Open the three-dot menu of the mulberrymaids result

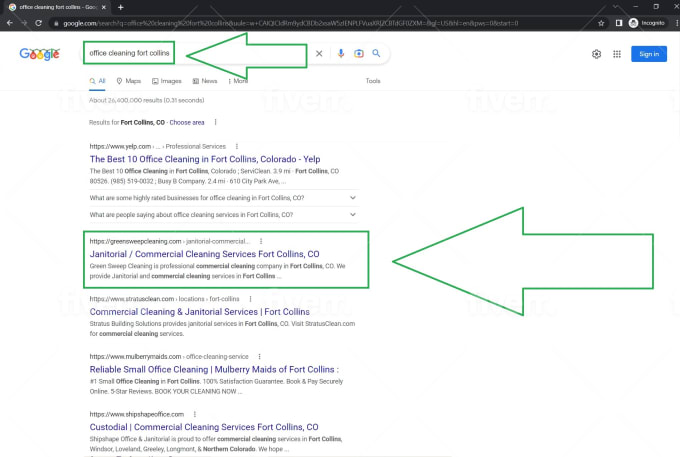tap(259, 356)
